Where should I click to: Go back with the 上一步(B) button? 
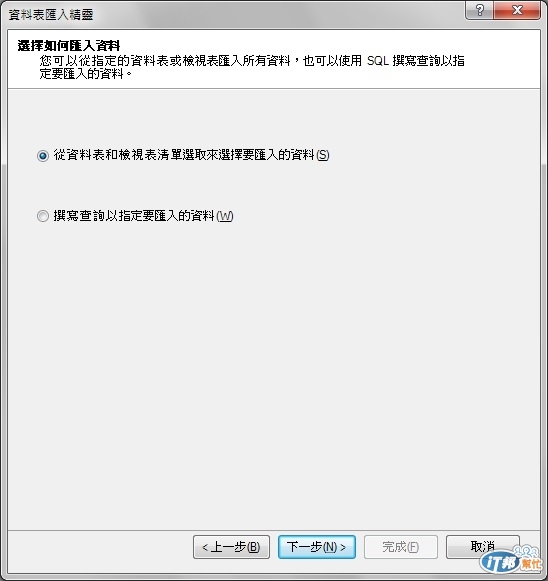tap(231, 547)
